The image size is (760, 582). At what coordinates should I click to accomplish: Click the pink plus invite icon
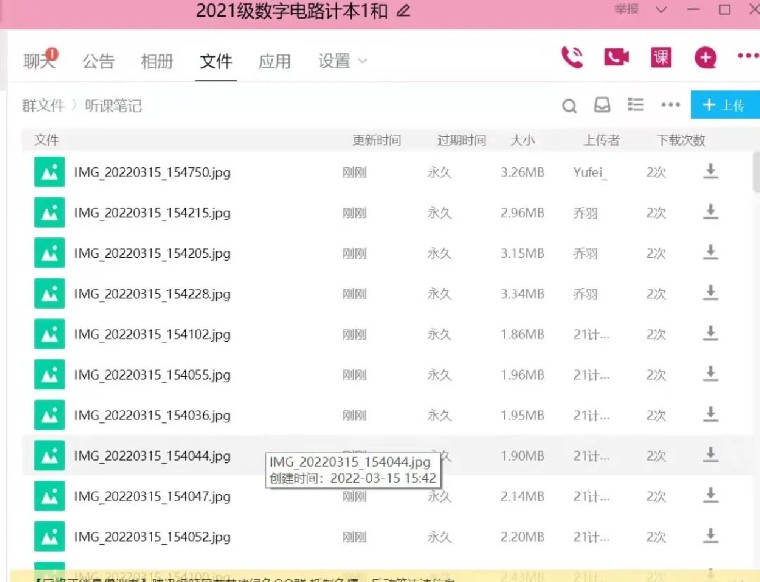tap(706, 57)
